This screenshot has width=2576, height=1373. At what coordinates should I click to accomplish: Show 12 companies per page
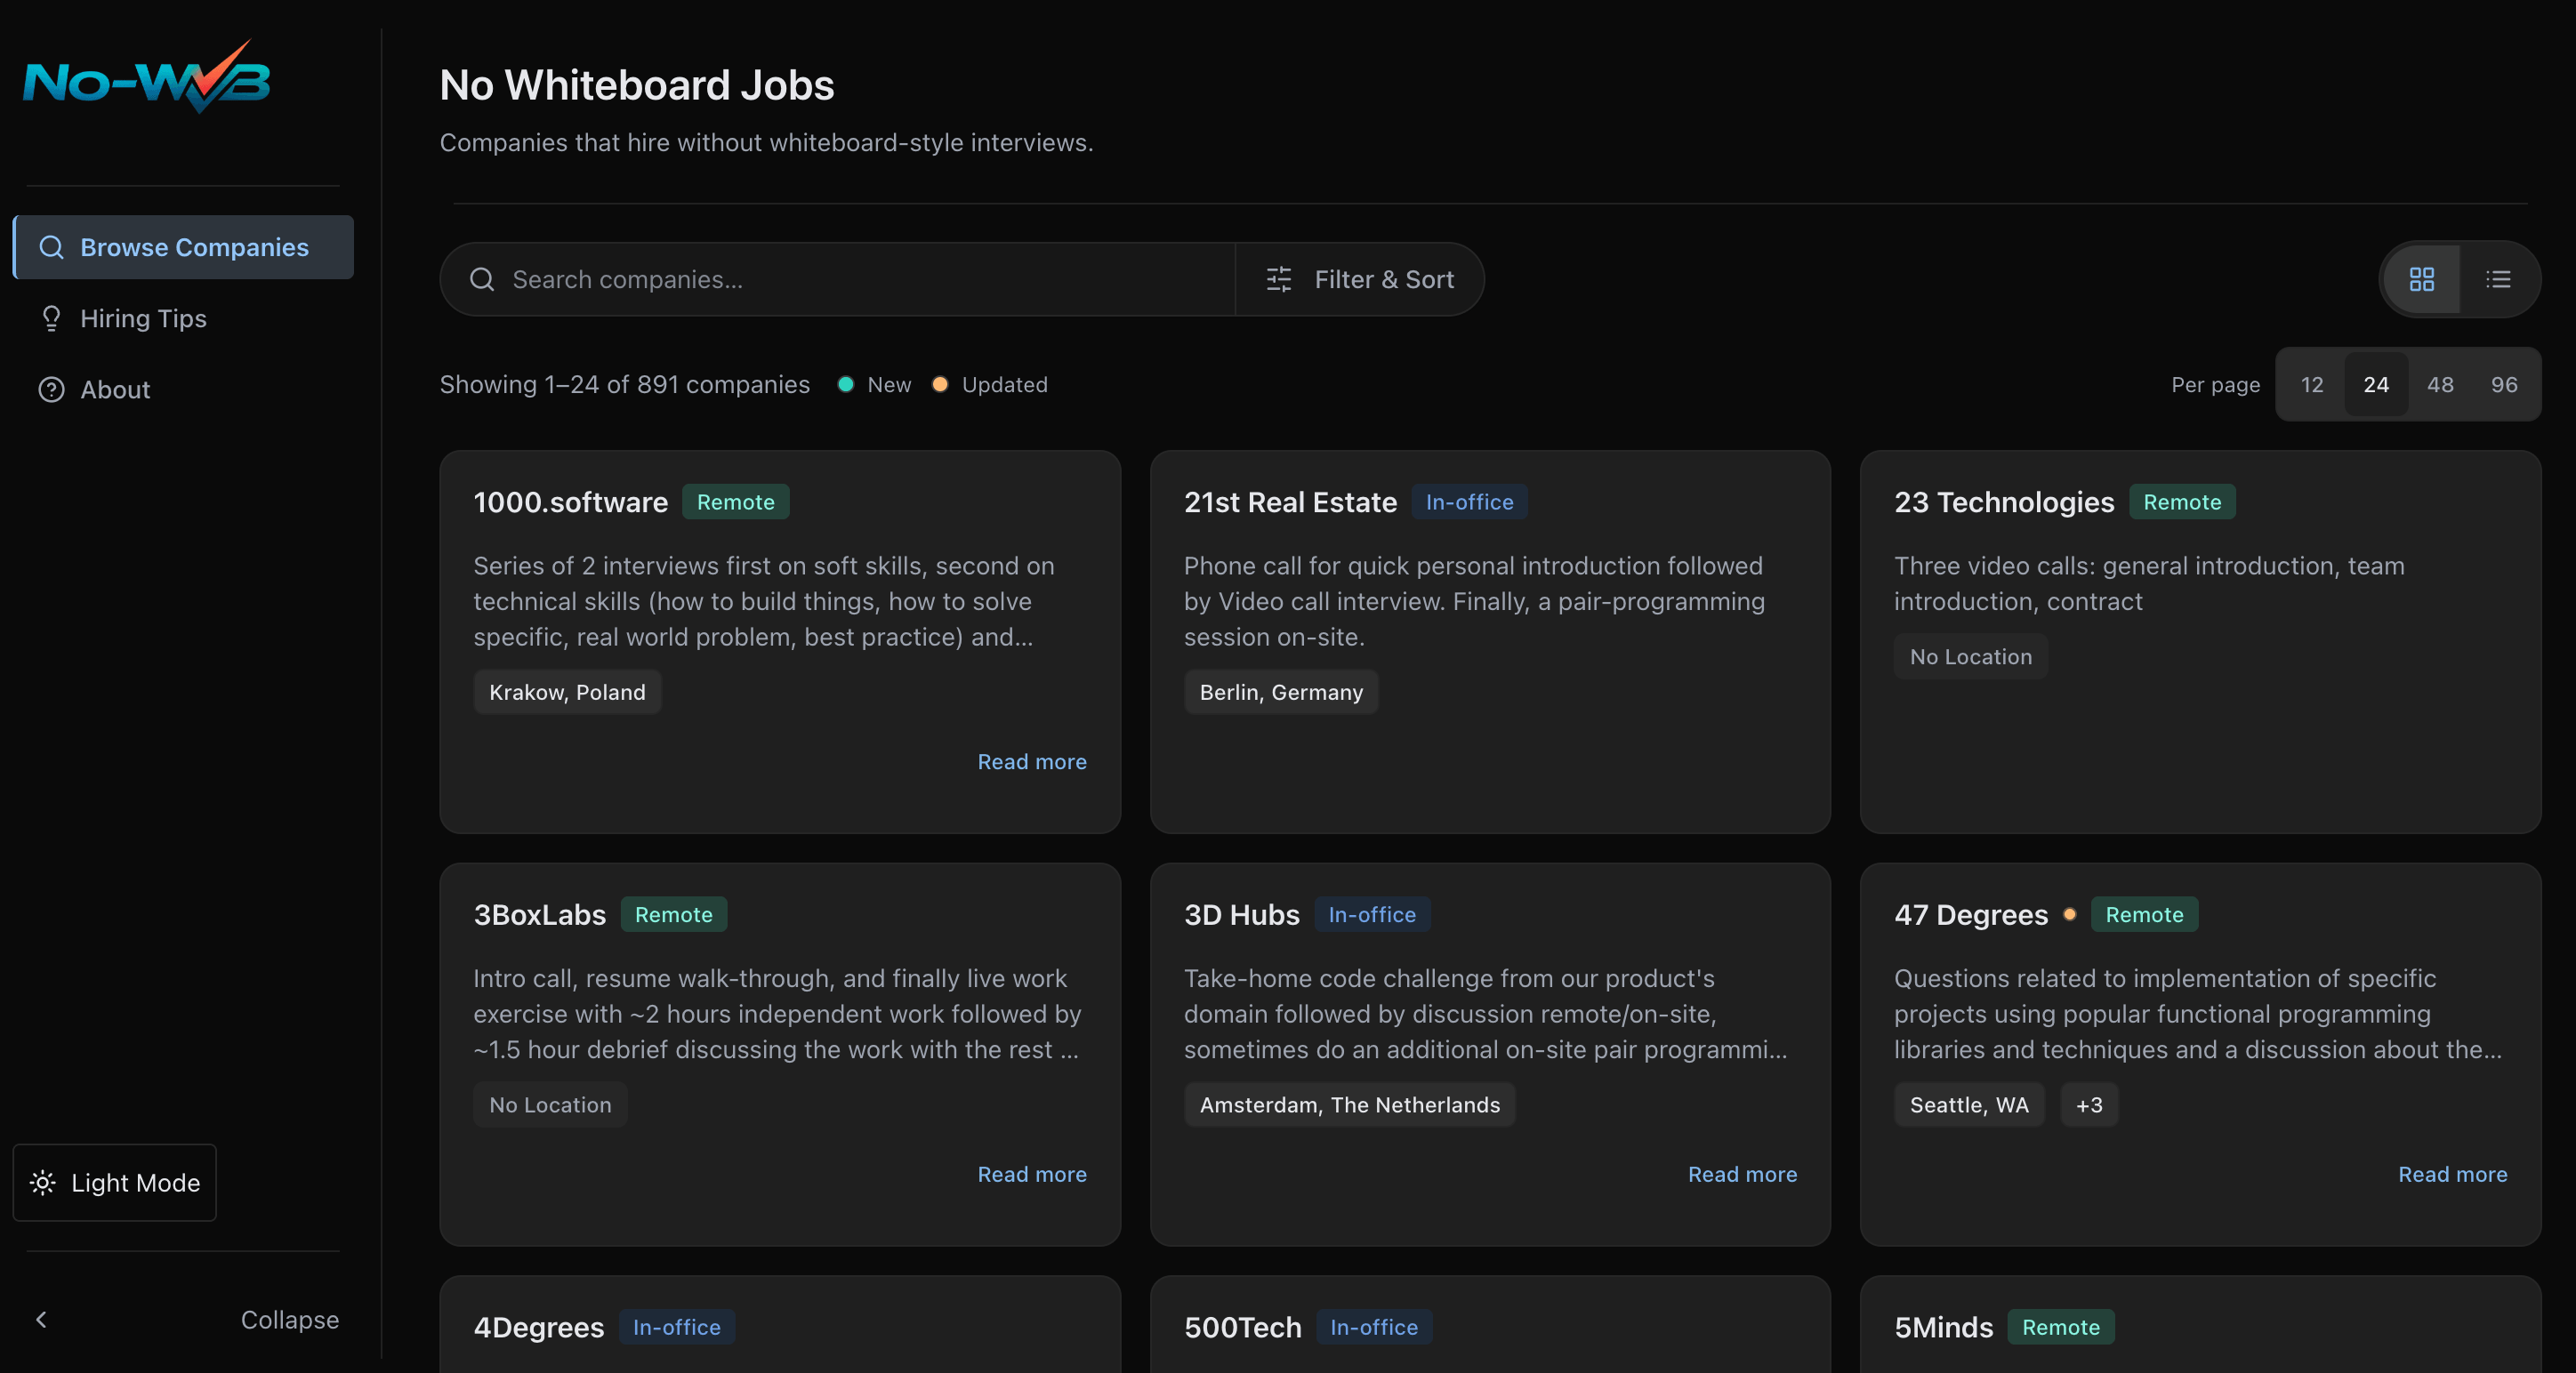click(2311, 384)
